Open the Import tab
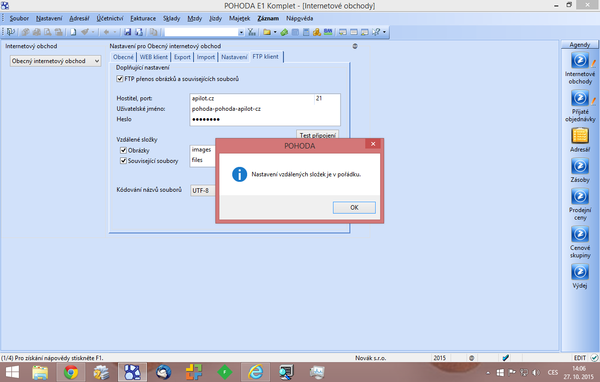Screen dimensions: 600x382 coord(206,57)
